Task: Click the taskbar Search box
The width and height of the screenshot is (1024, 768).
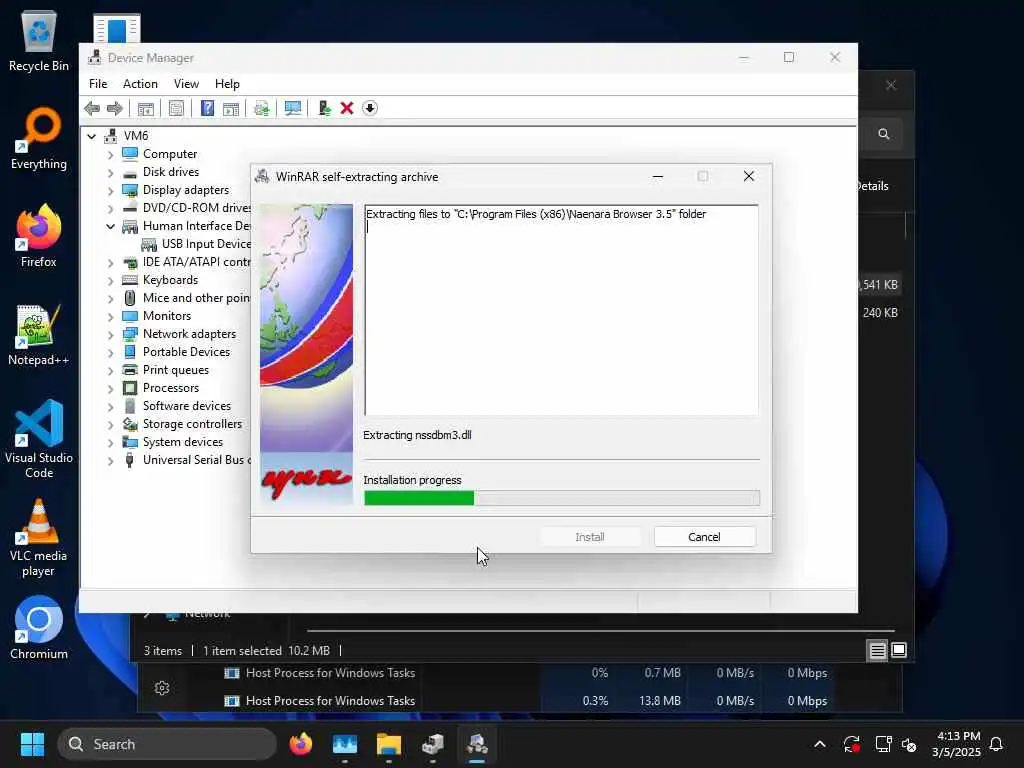Action: [167, 744]
